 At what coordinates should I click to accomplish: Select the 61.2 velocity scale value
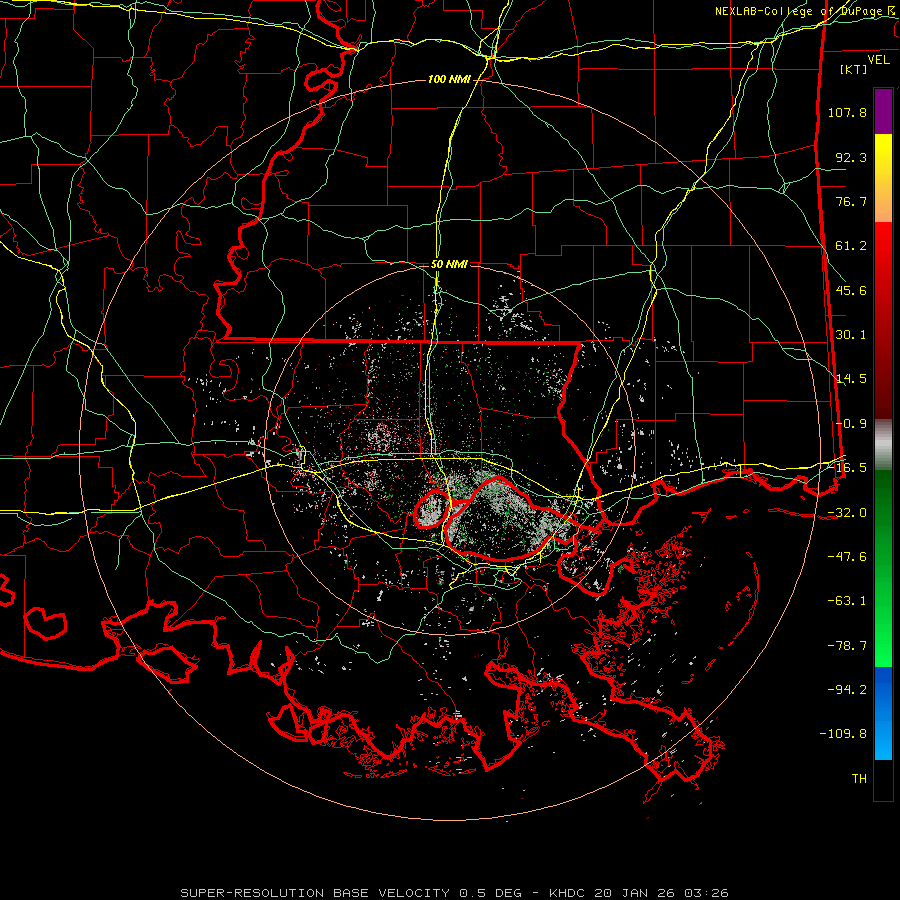tap(851, 246)
